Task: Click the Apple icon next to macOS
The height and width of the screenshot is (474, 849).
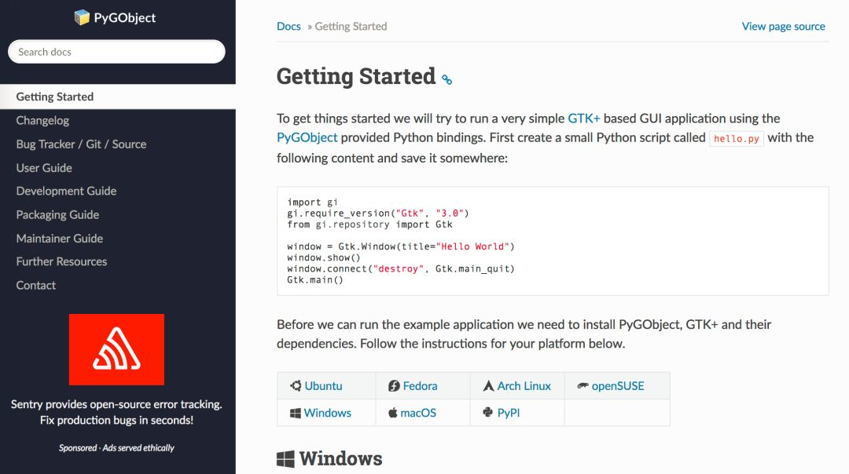Action: (393, 413)
